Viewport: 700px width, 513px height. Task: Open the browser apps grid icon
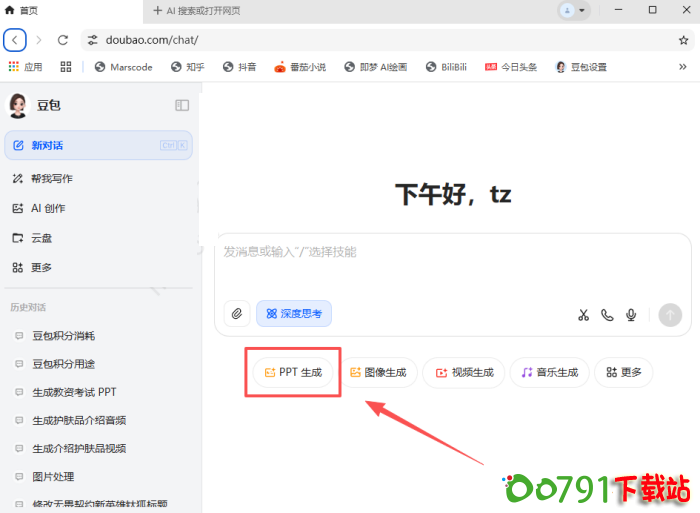click(x=66, y=67)
